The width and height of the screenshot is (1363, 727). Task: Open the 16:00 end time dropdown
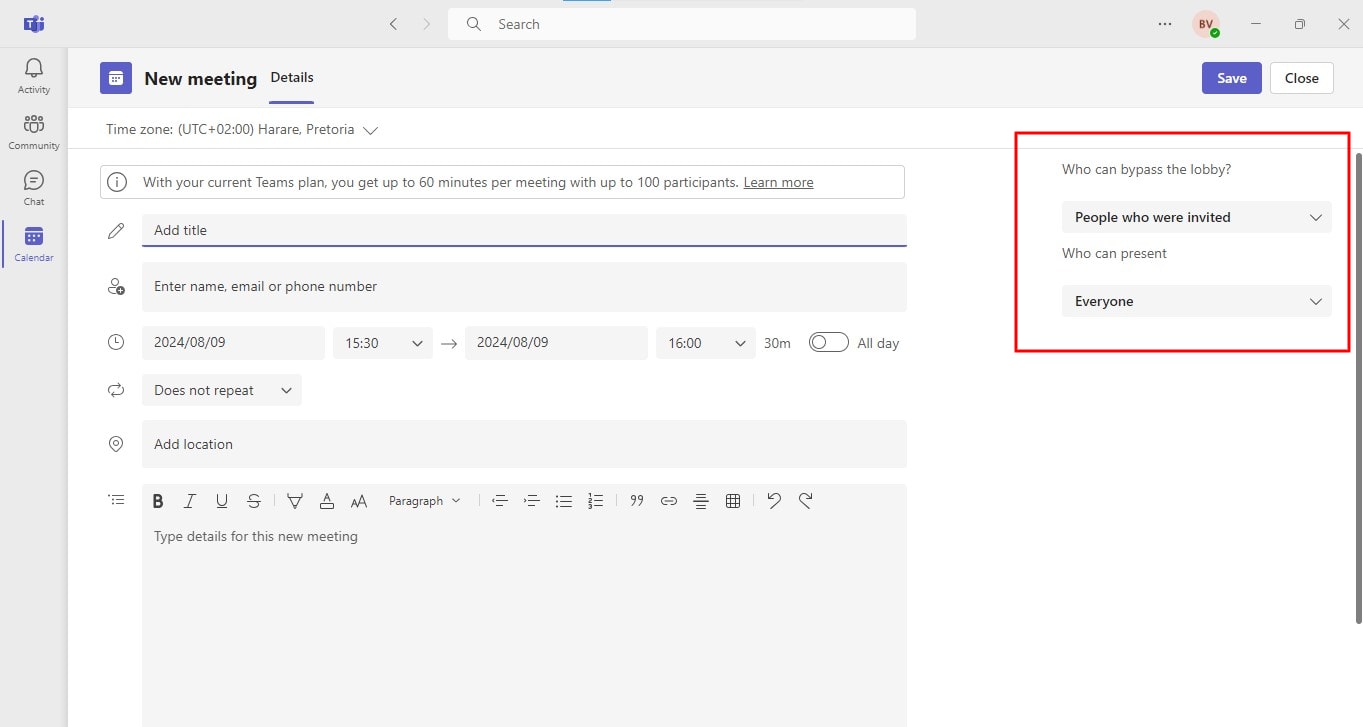coord(706,343)
